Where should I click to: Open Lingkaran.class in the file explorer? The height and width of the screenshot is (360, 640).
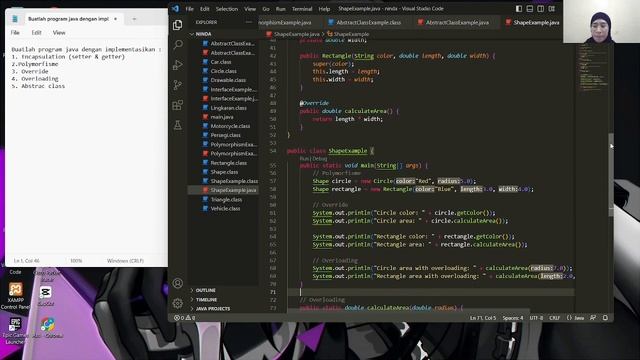(x=228, y=108)
